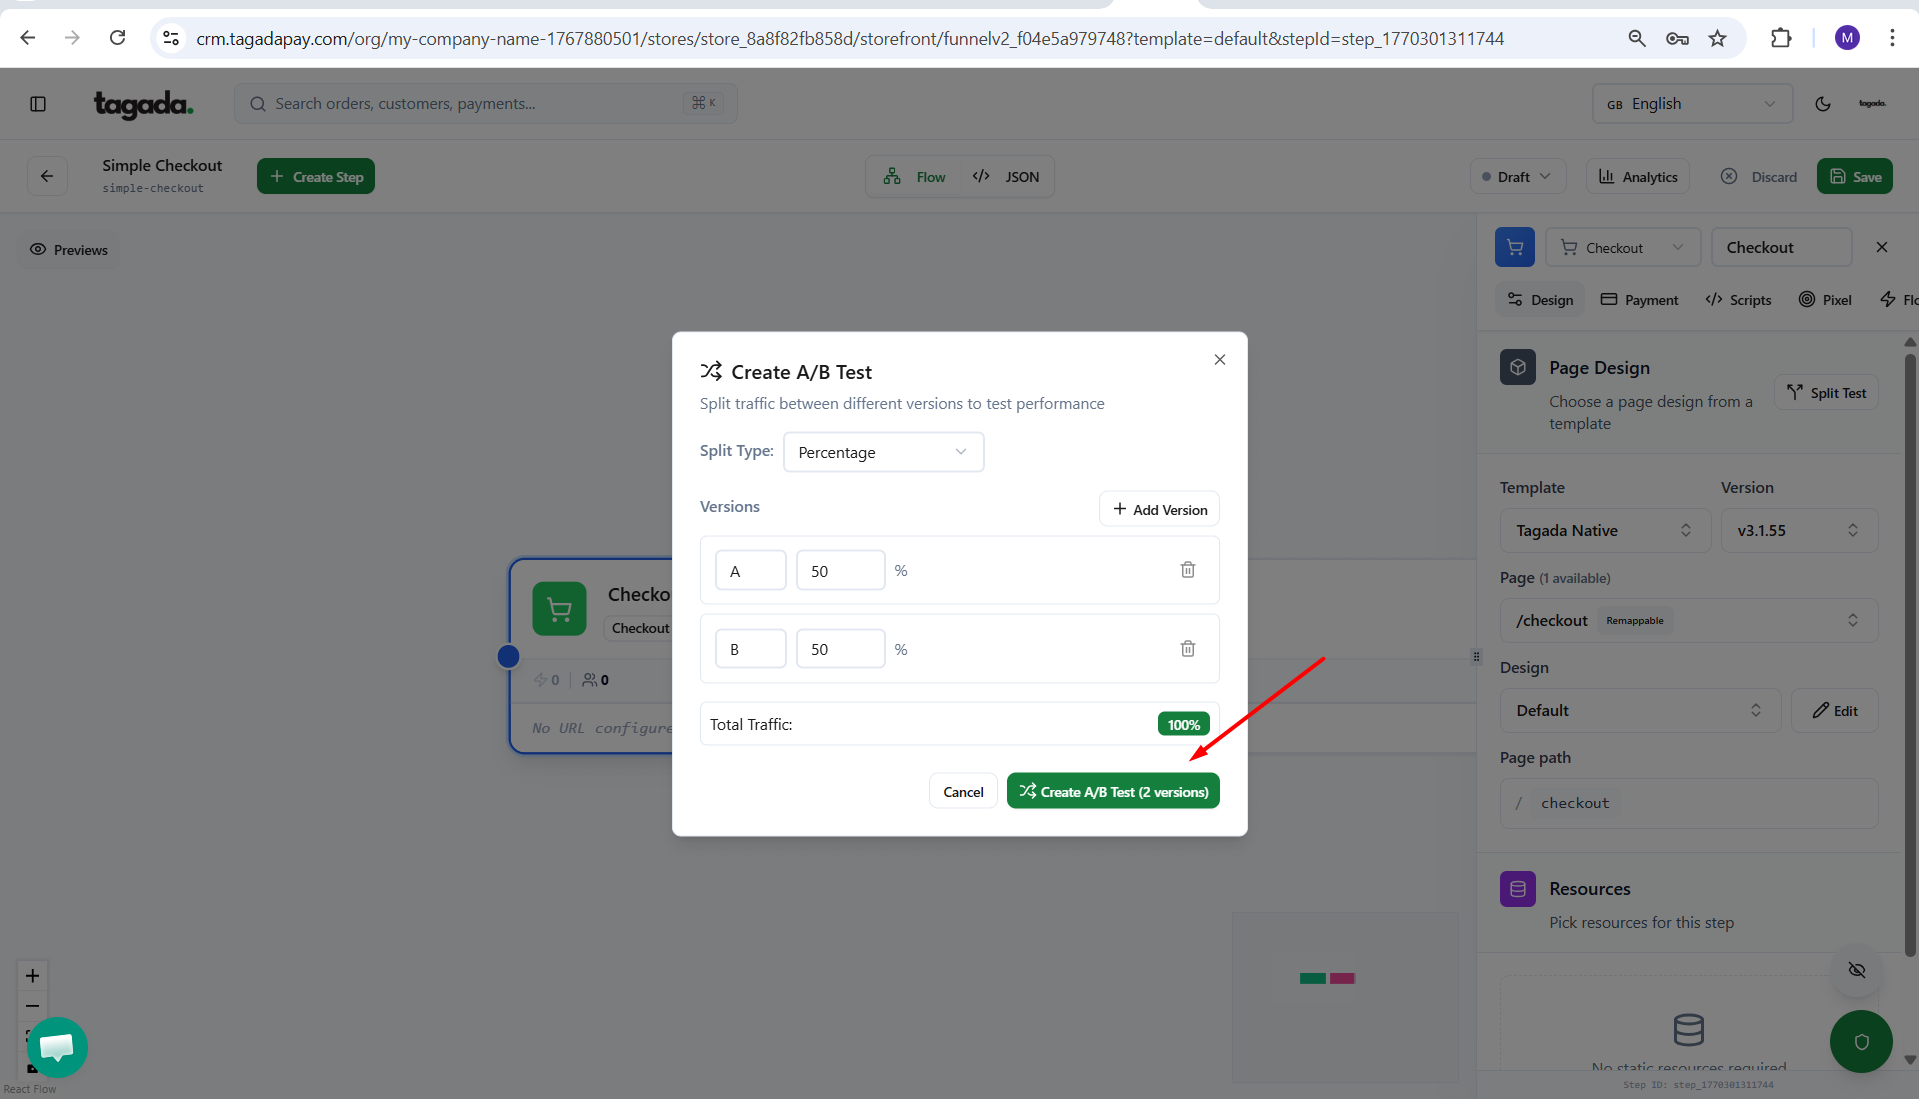The height and width of the screenshot is (1099, 1919).
Task: Switch to the Scripts tab
Action: (1738, 300)
